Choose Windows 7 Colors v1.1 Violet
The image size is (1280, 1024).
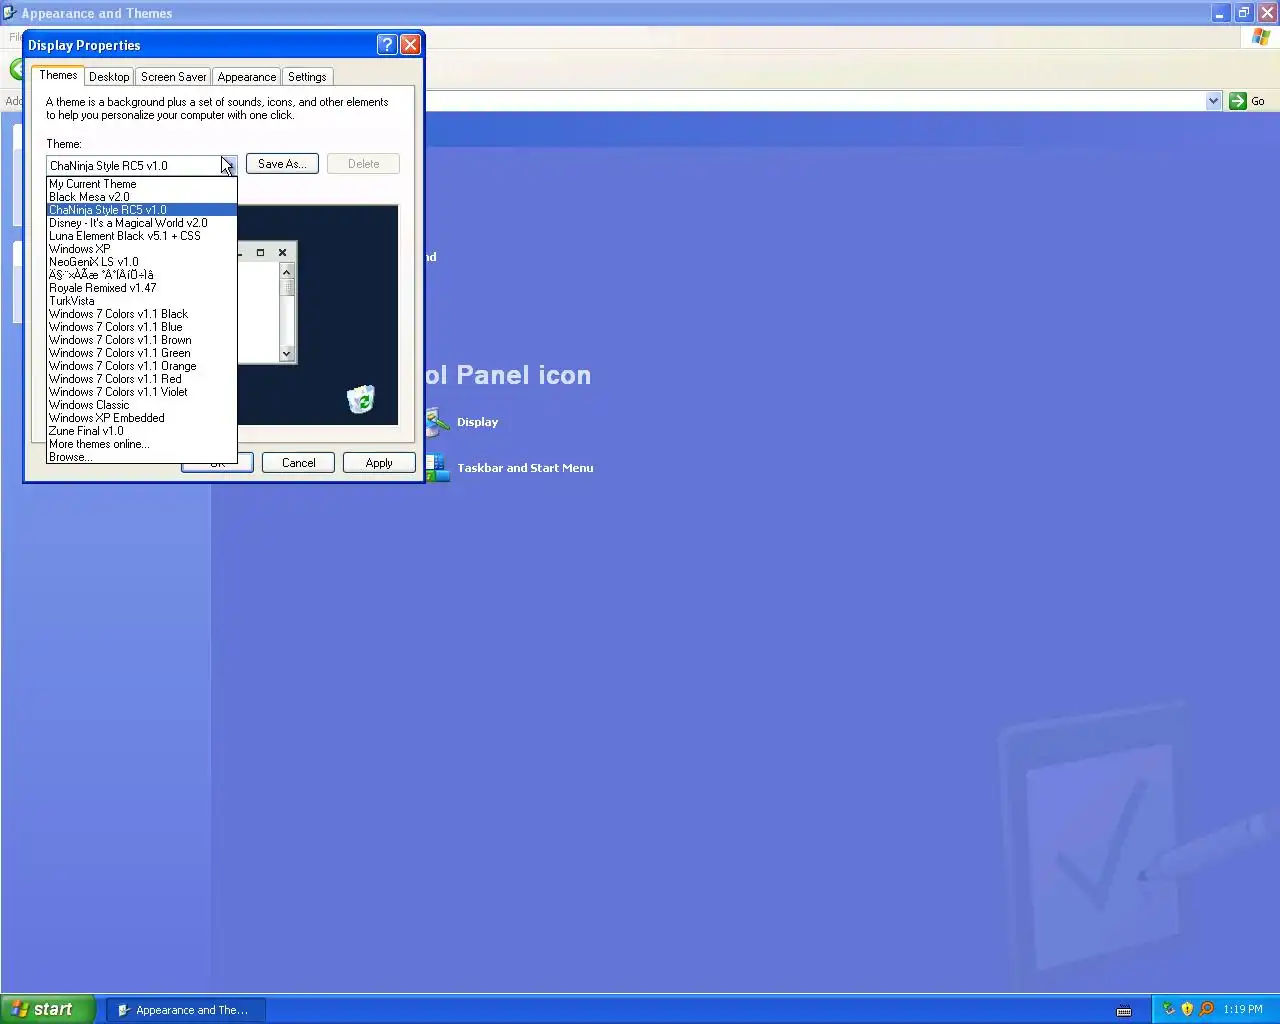tap(141, 392)
